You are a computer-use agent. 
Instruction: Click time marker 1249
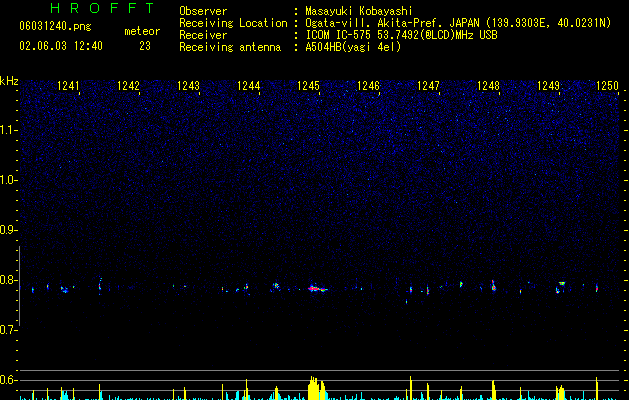click(548, 86)
